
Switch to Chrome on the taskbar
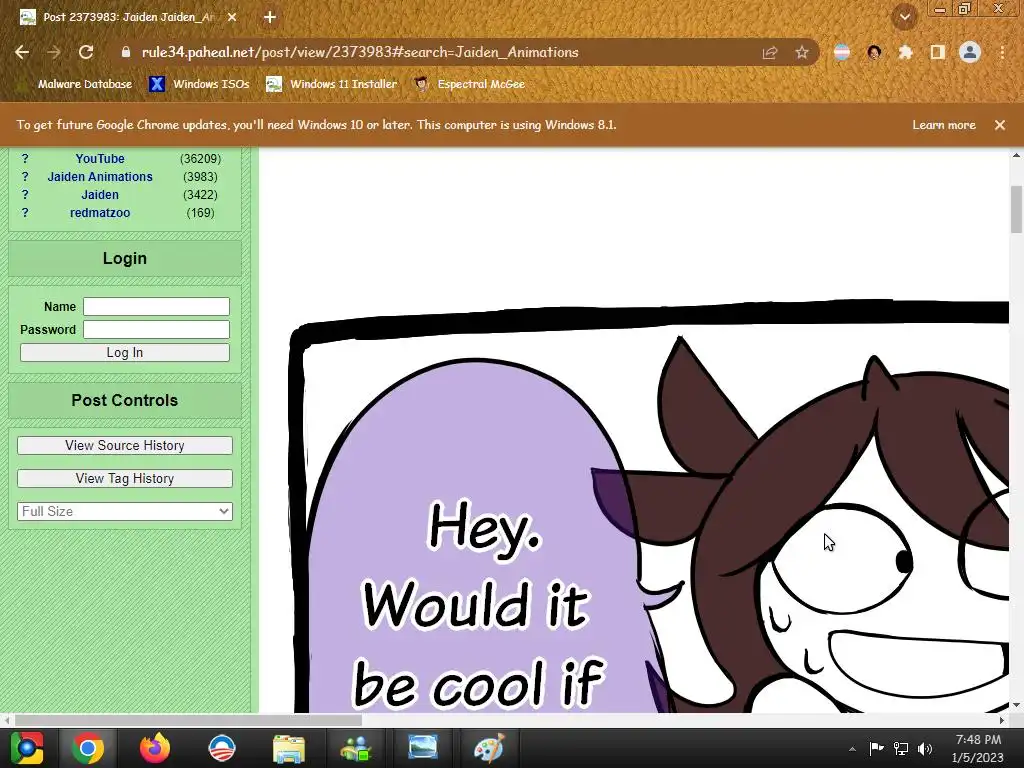coord(88,748)
